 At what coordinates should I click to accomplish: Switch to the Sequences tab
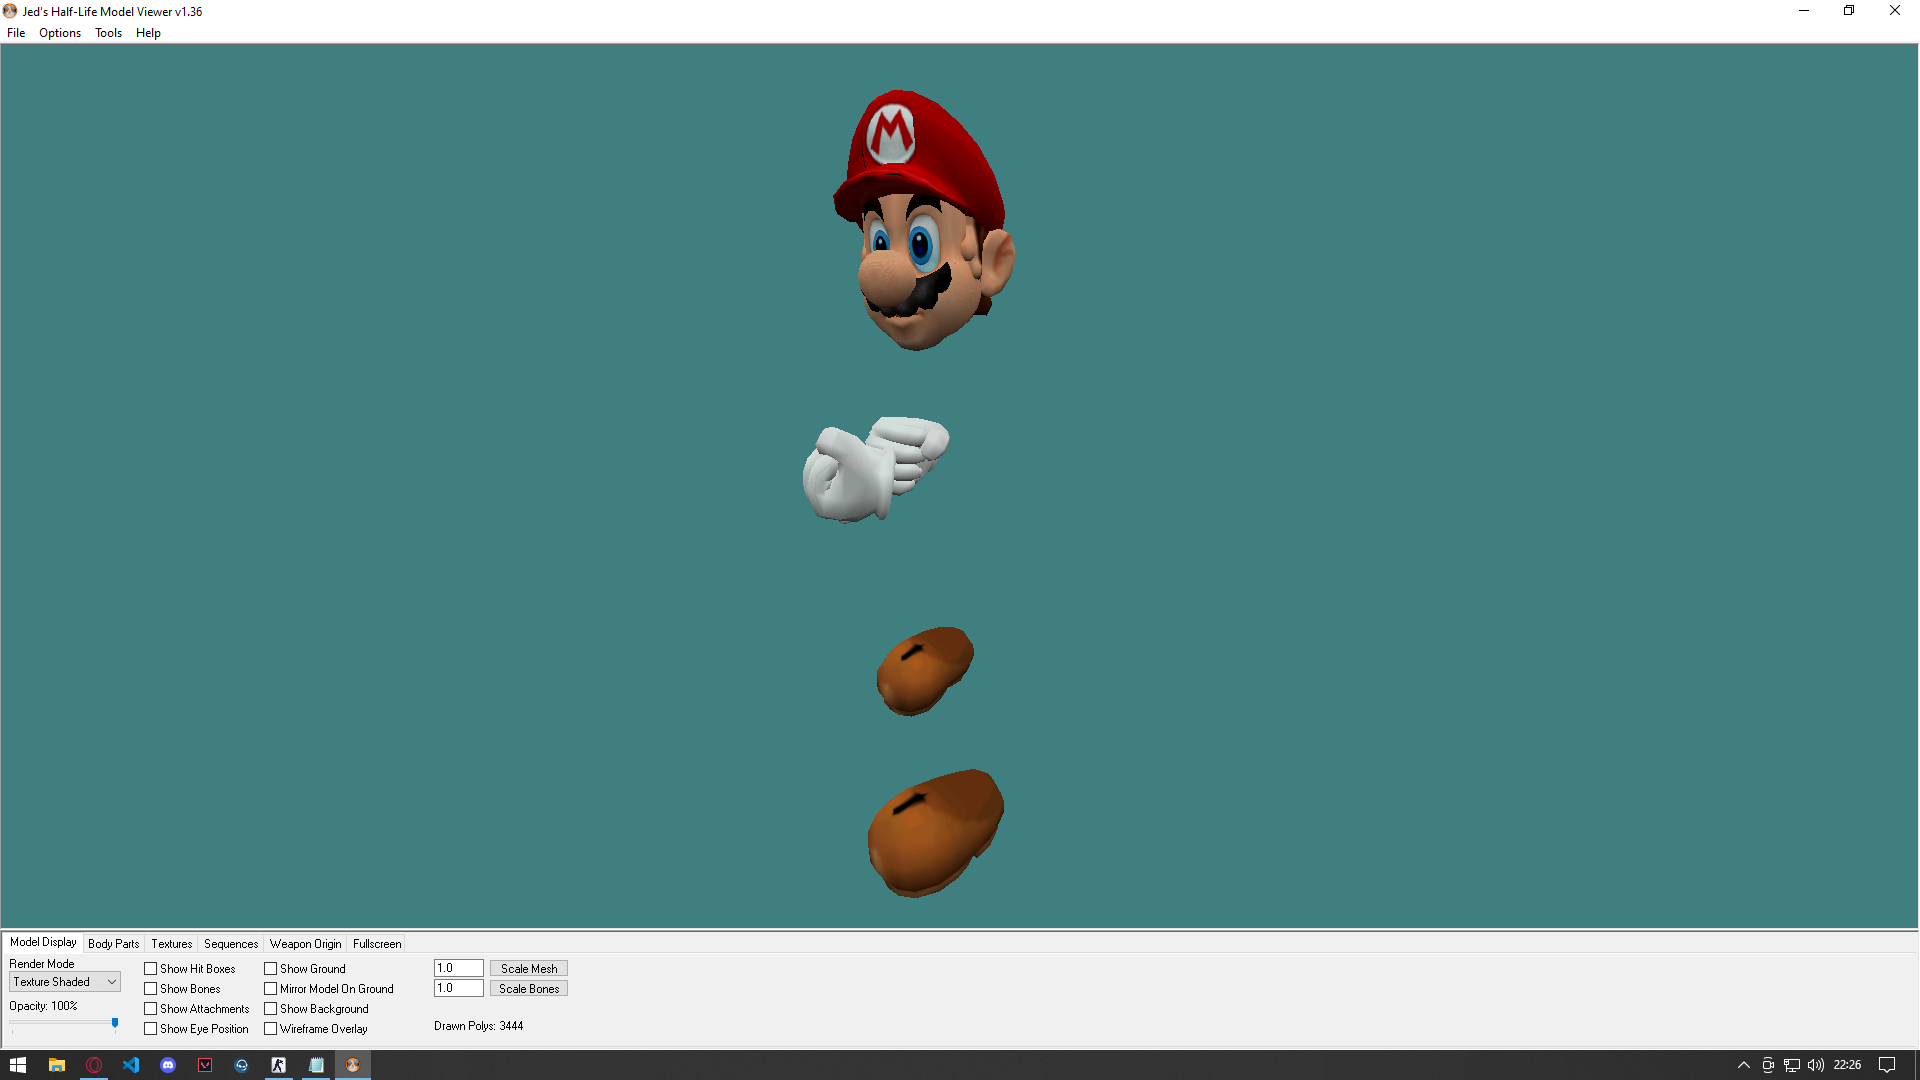[231, 944]
